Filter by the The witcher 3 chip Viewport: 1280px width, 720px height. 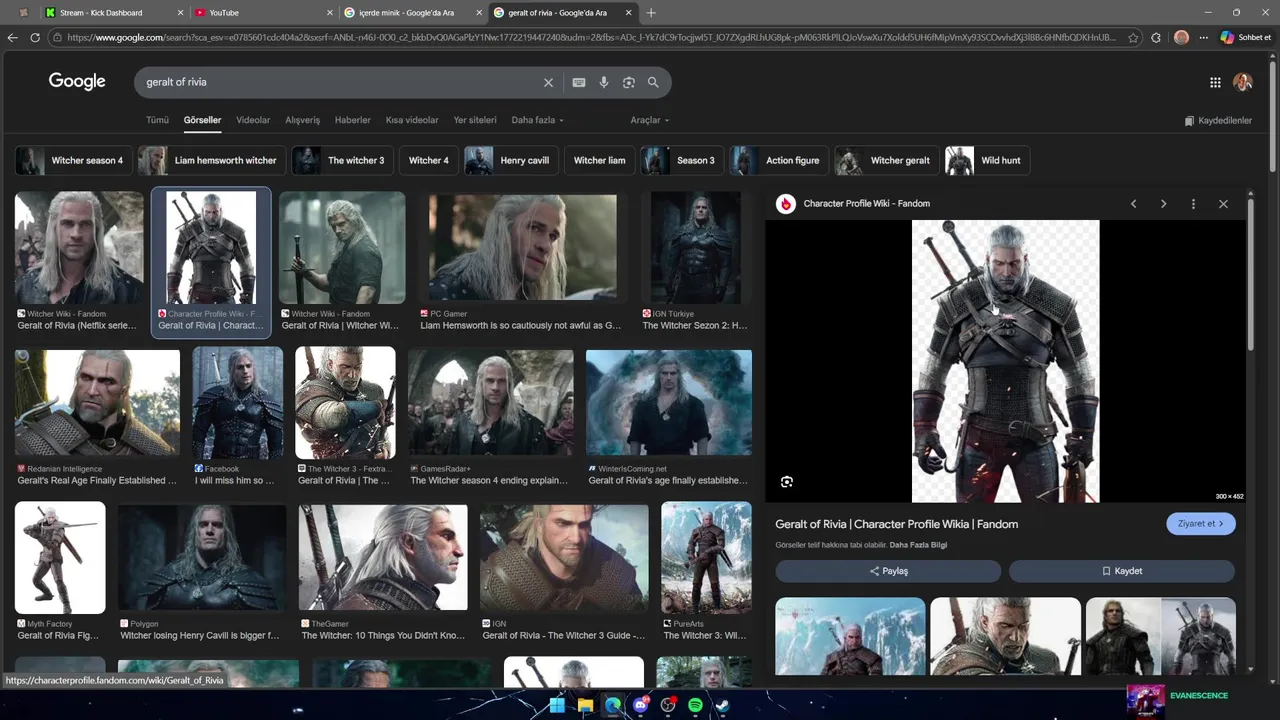(343, 161)
